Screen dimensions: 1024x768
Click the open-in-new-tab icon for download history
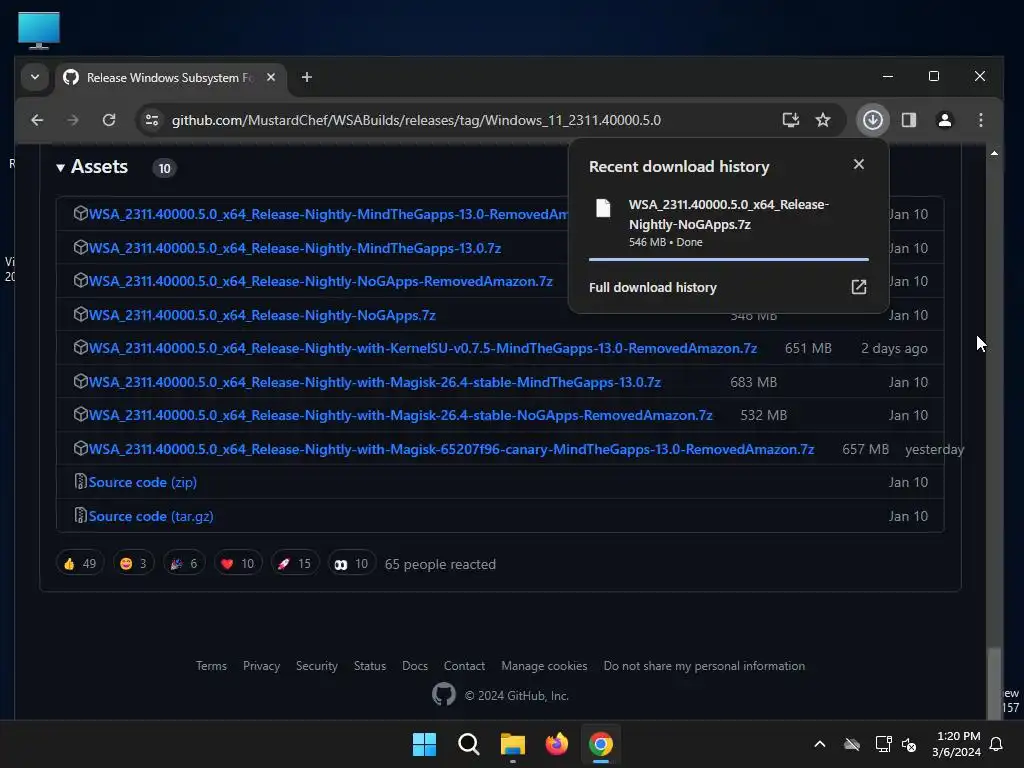tap(858, 287)
